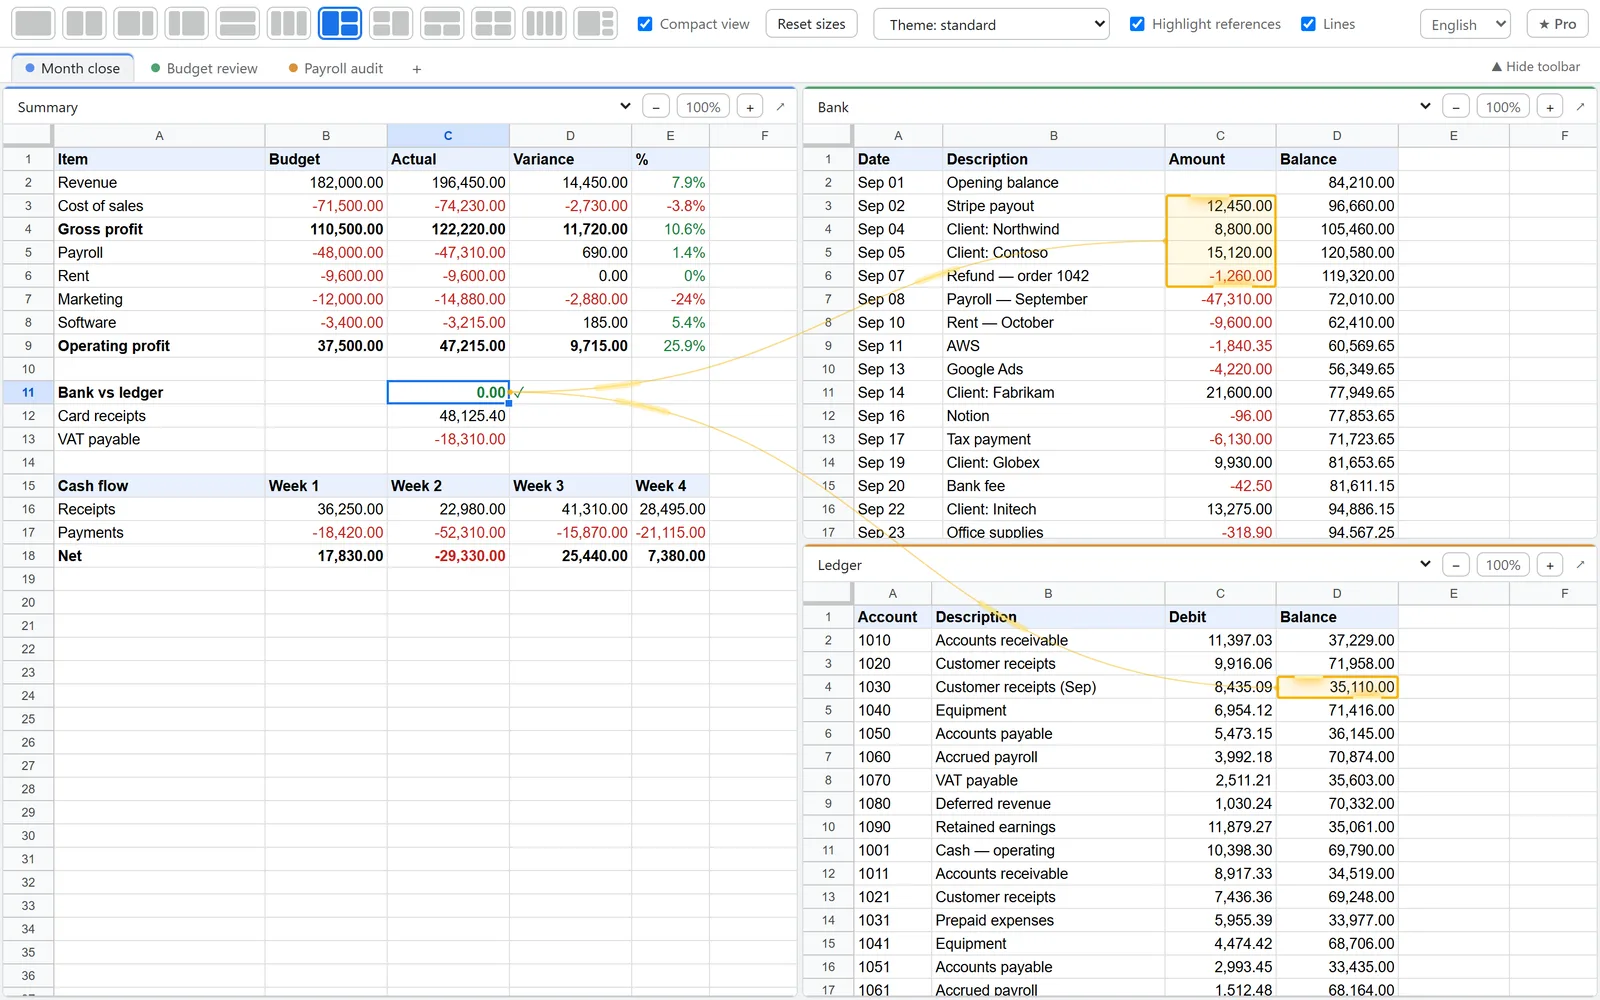Click the Pro upgrade button
1600x1000 pixels.
click(1557, 24)
